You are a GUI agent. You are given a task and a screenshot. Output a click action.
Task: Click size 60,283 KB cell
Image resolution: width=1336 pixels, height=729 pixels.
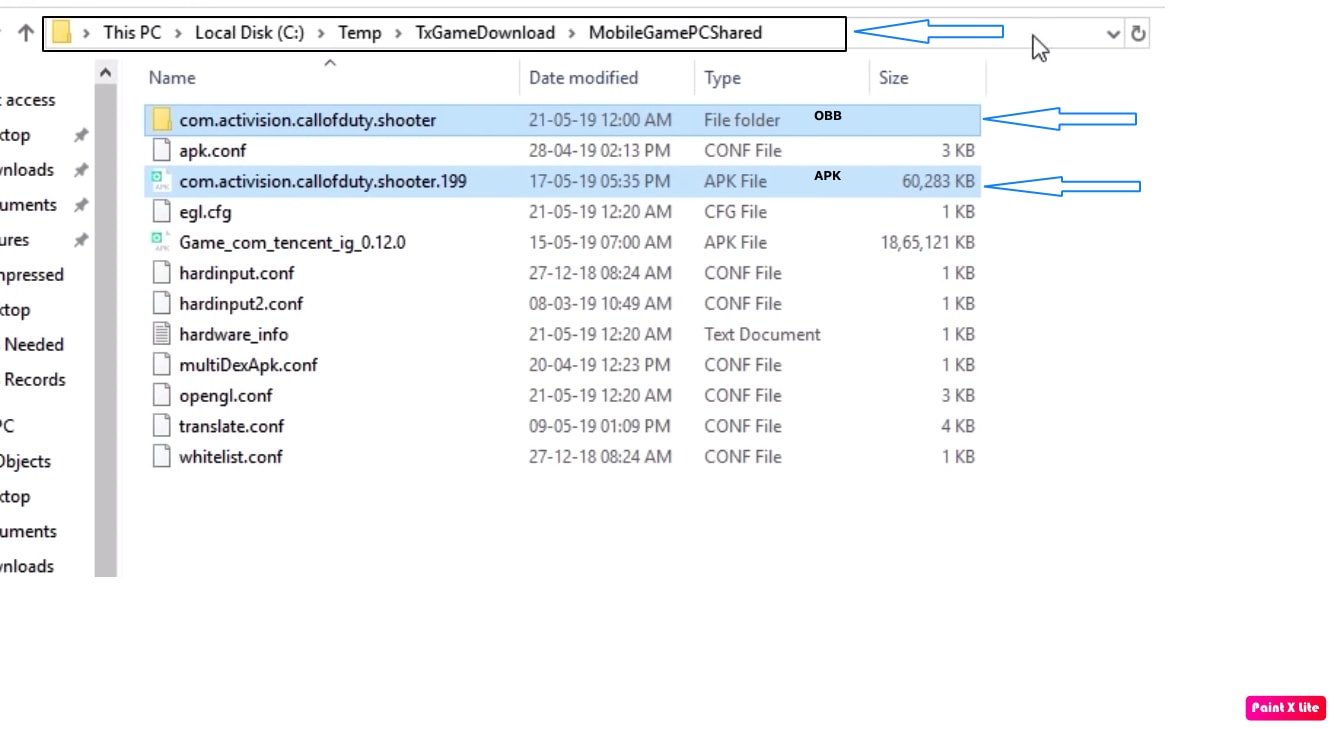tap(938, 182)
